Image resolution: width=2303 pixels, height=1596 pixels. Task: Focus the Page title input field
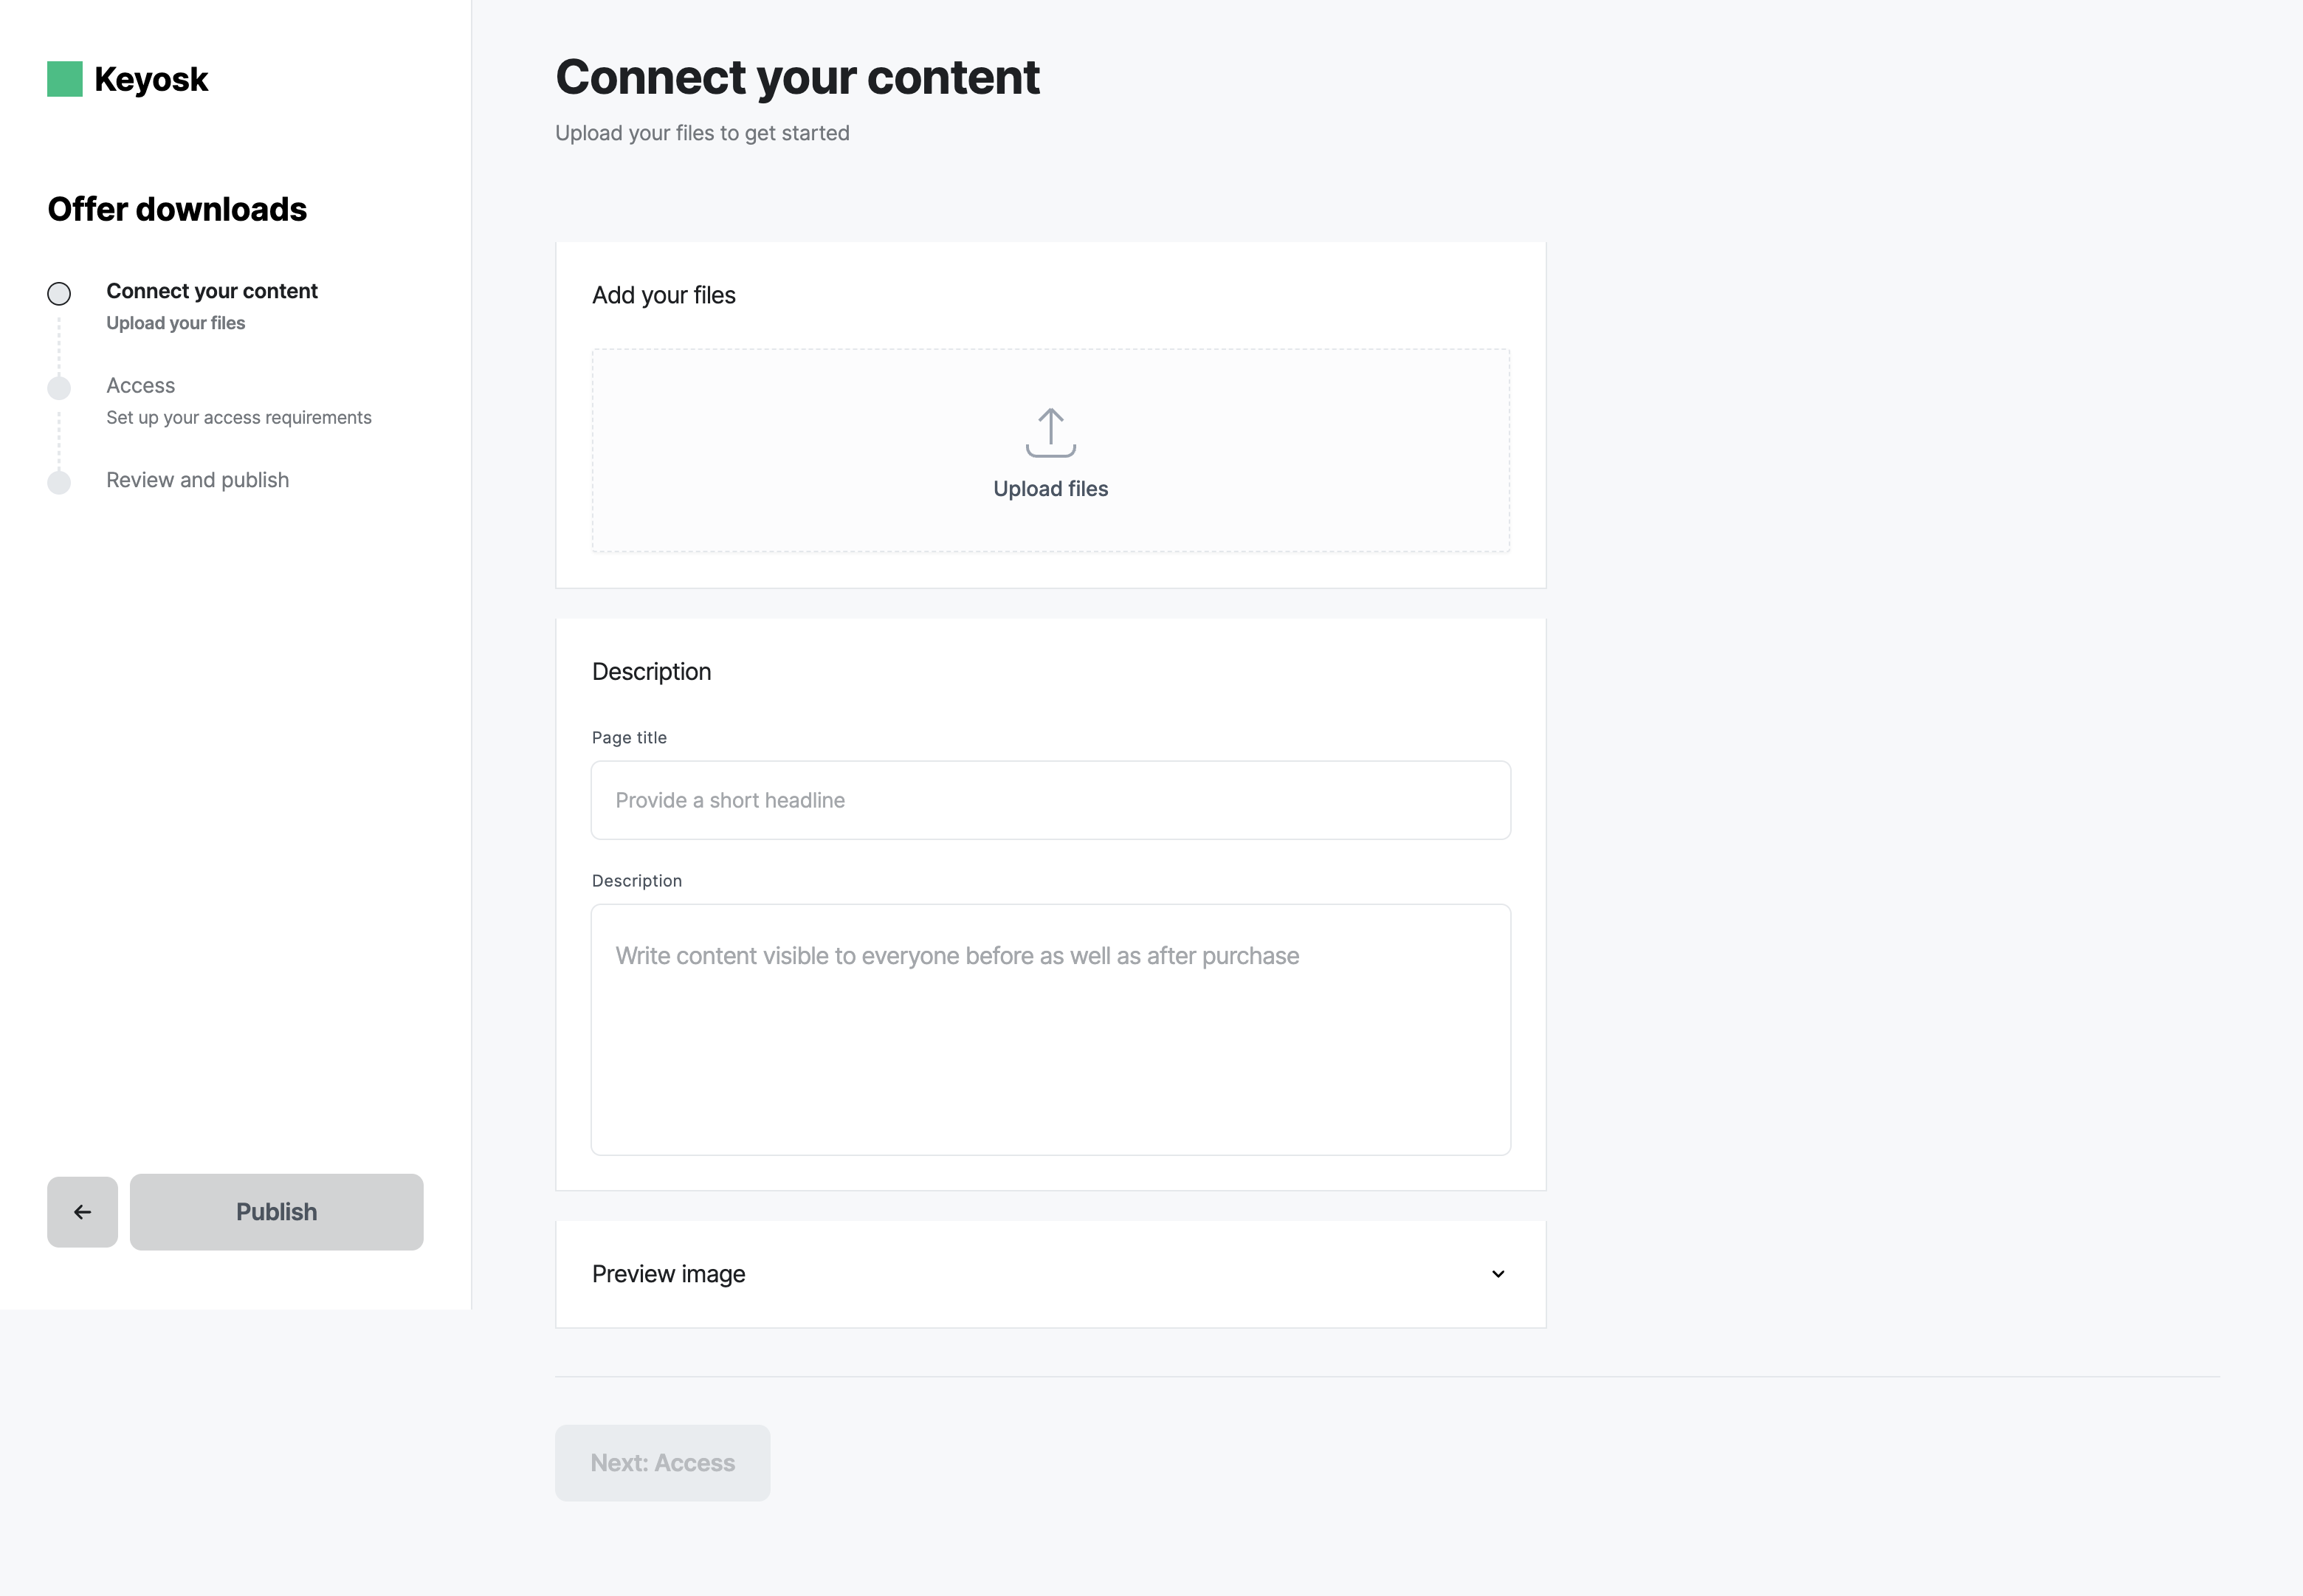point(1050,800)
